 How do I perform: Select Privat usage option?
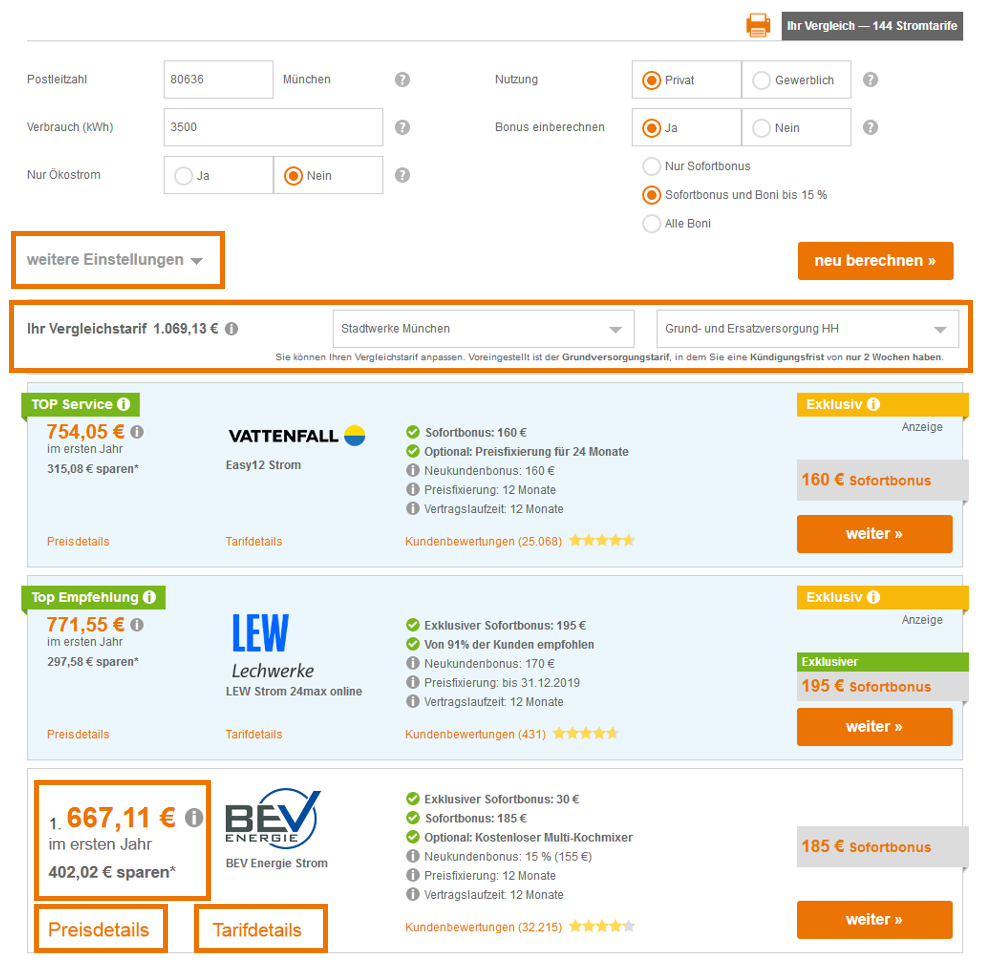686,80
